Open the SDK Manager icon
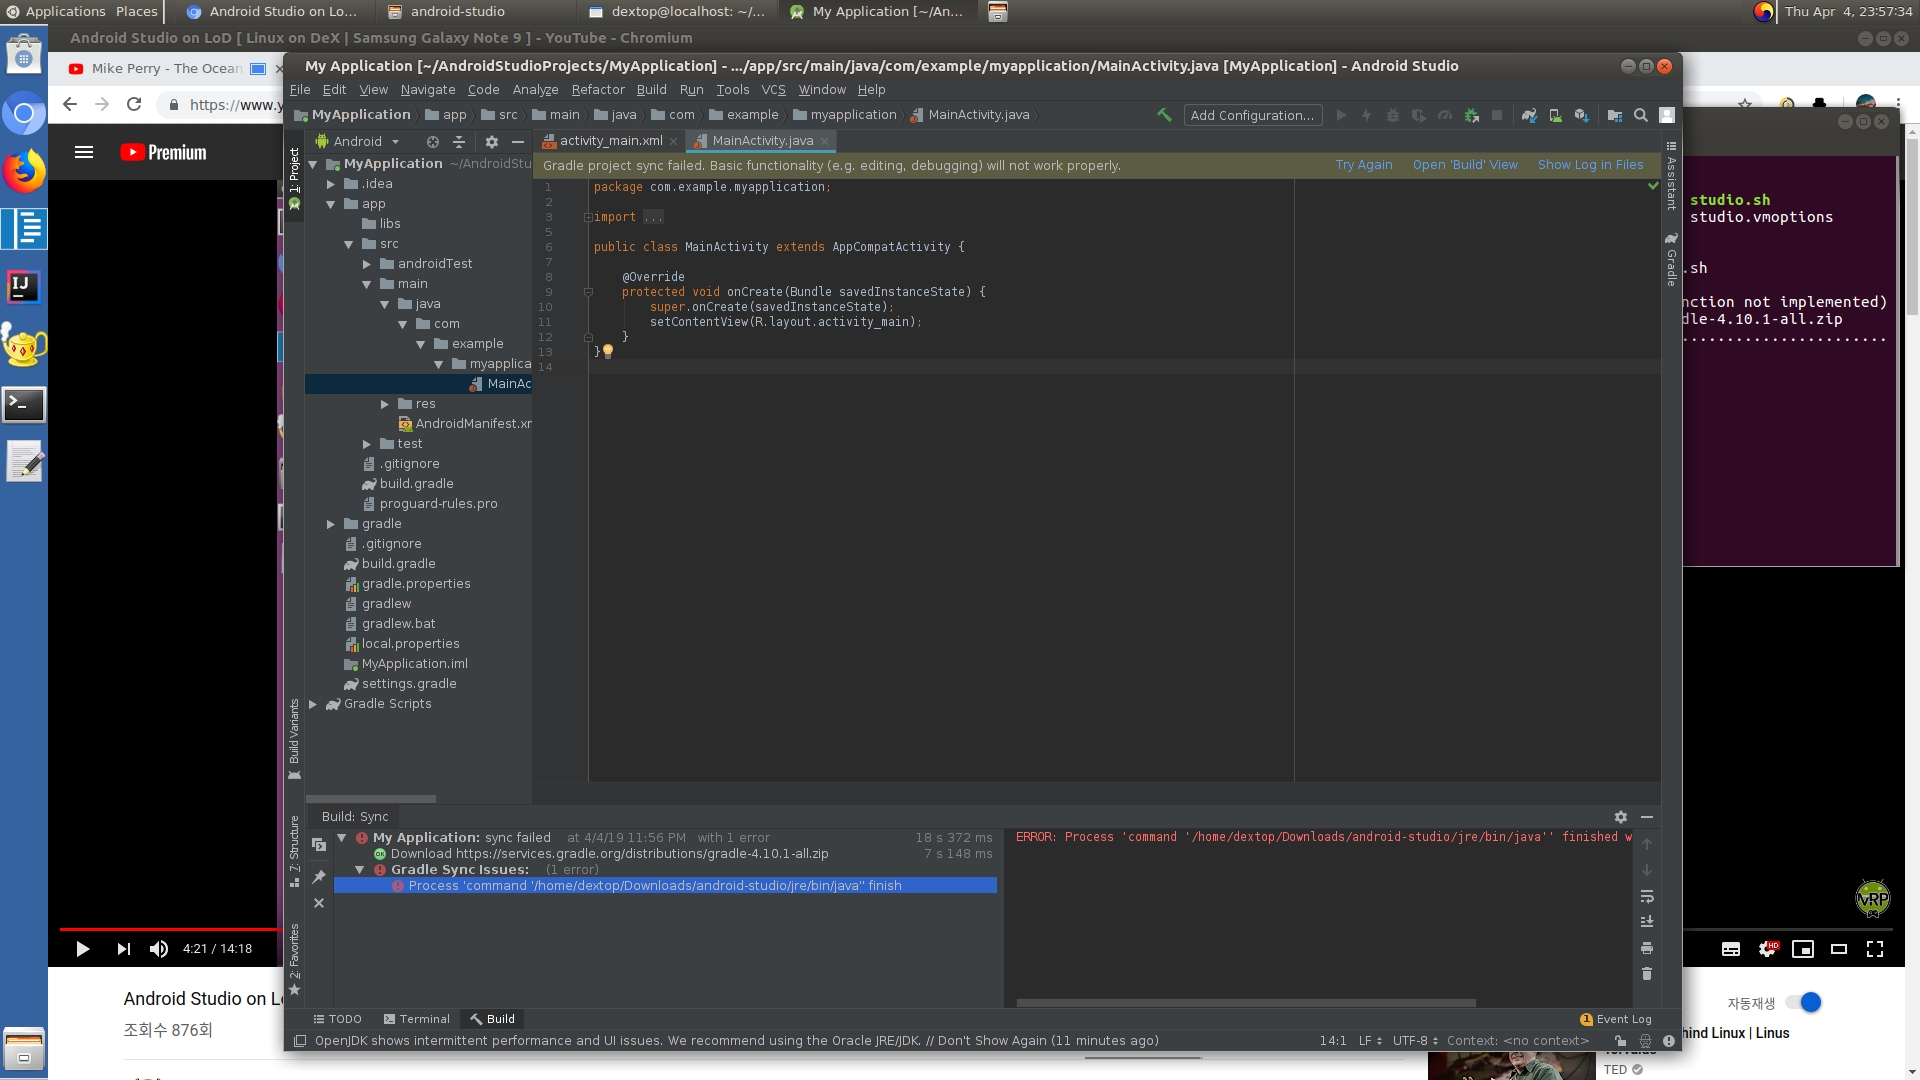The image size is (1920, 1080). pos(1581,115)
